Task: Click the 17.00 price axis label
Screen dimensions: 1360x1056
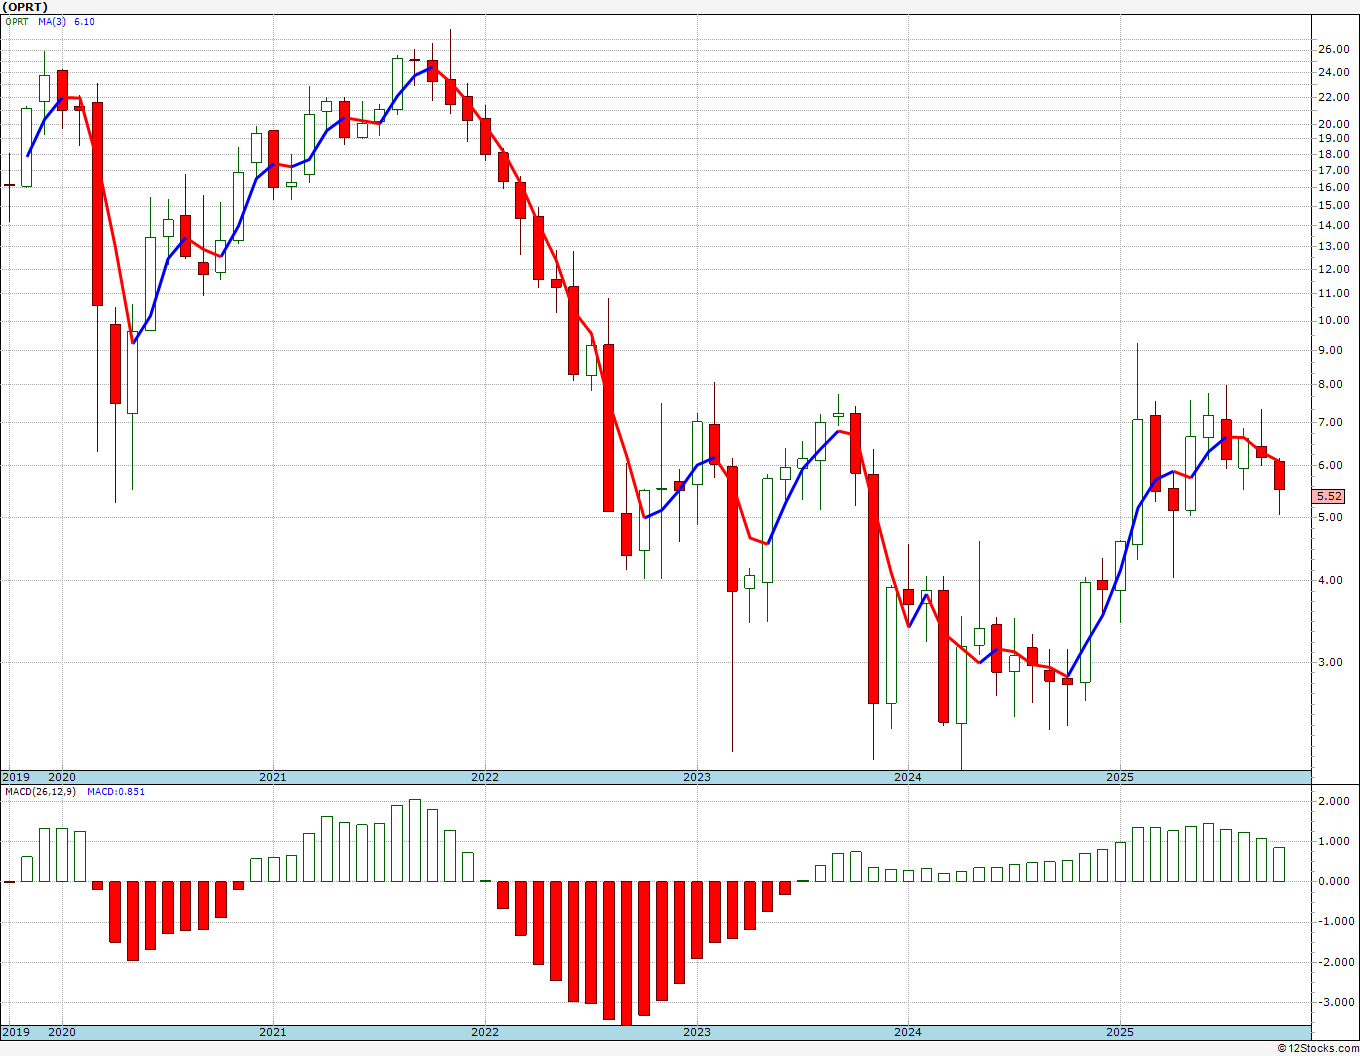Action: [x=1332, y=171]
